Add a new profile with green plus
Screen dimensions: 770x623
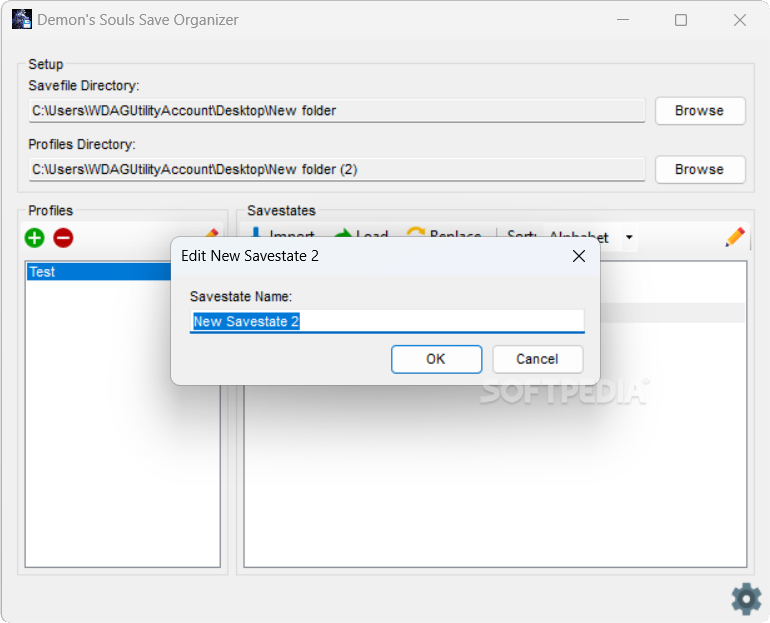(x=34, y=238)
